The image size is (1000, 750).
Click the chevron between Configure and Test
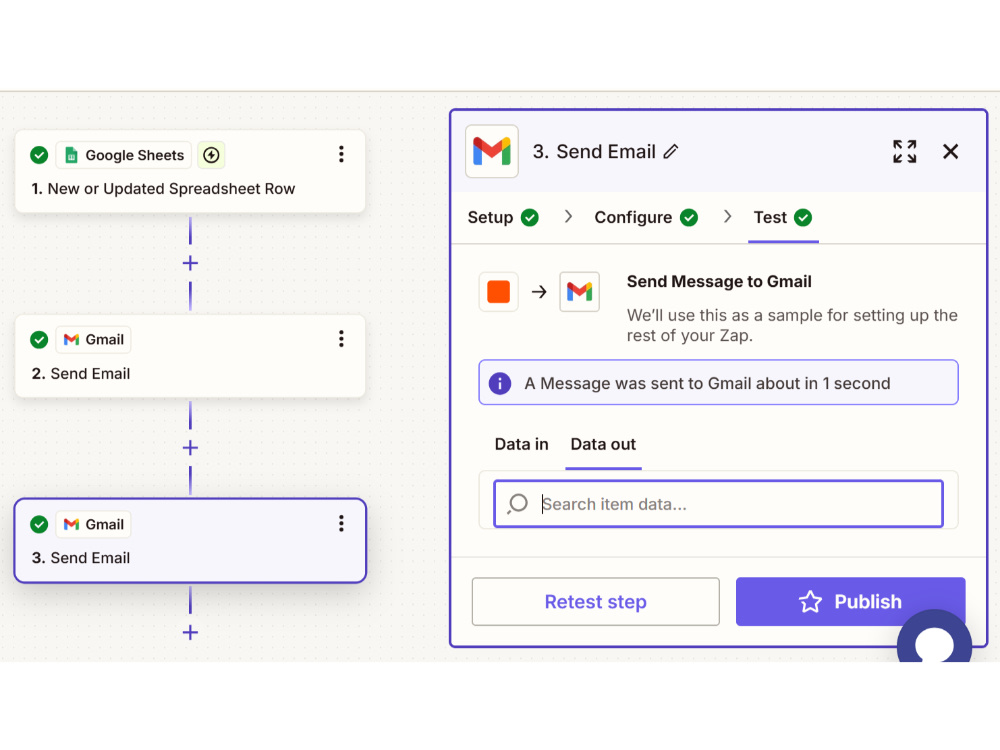click(727, 217)
